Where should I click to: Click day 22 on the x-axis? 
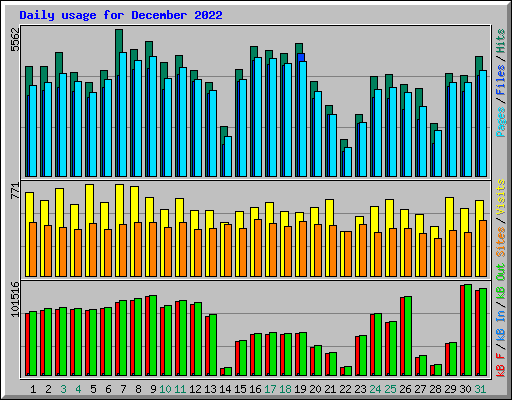click(345, 389)
